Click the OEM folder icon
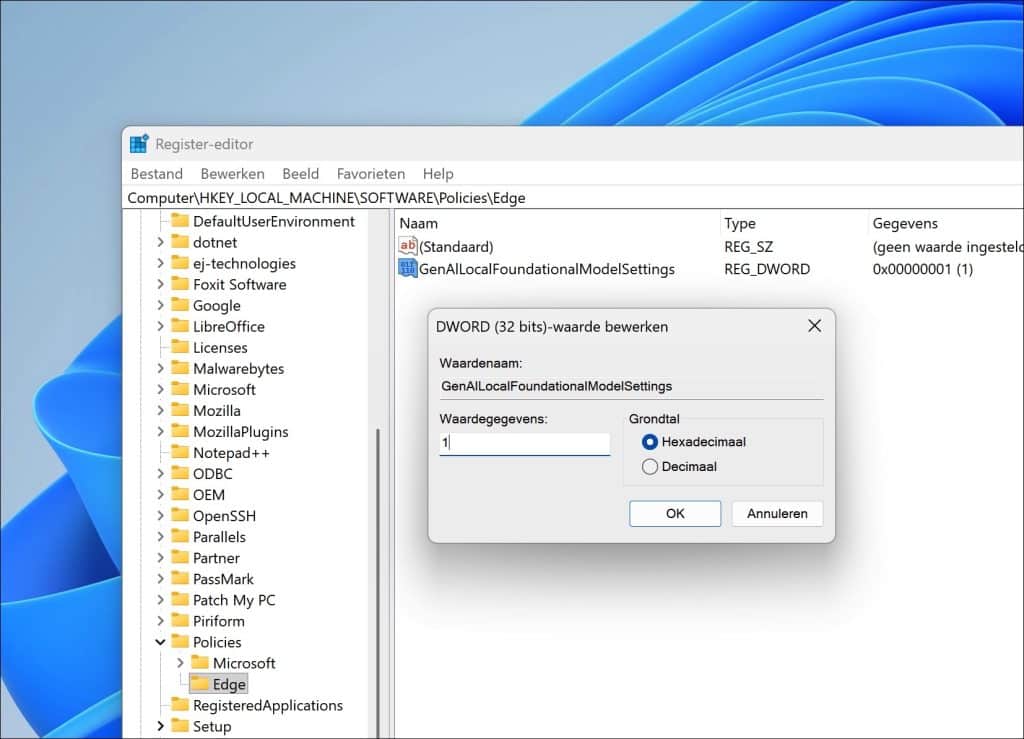 [180, 494]
